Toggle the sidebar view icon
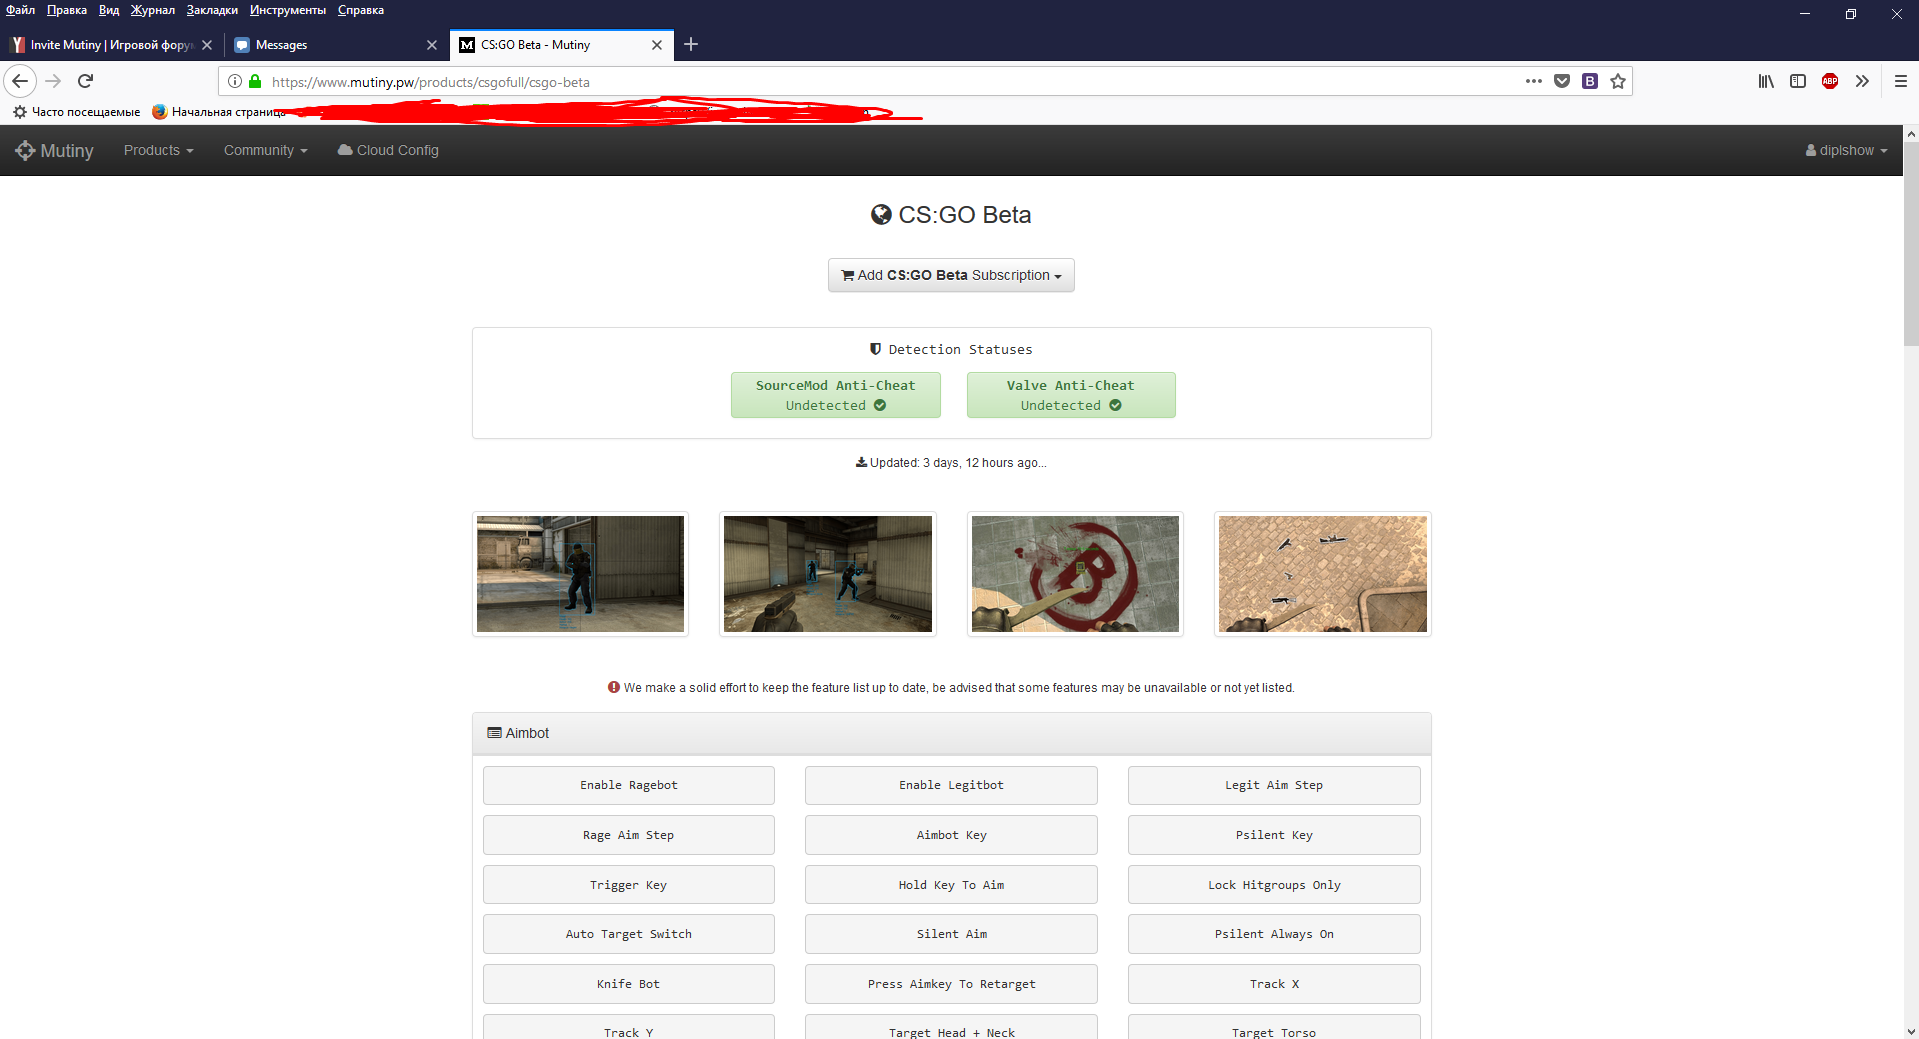 point(1798,81)
